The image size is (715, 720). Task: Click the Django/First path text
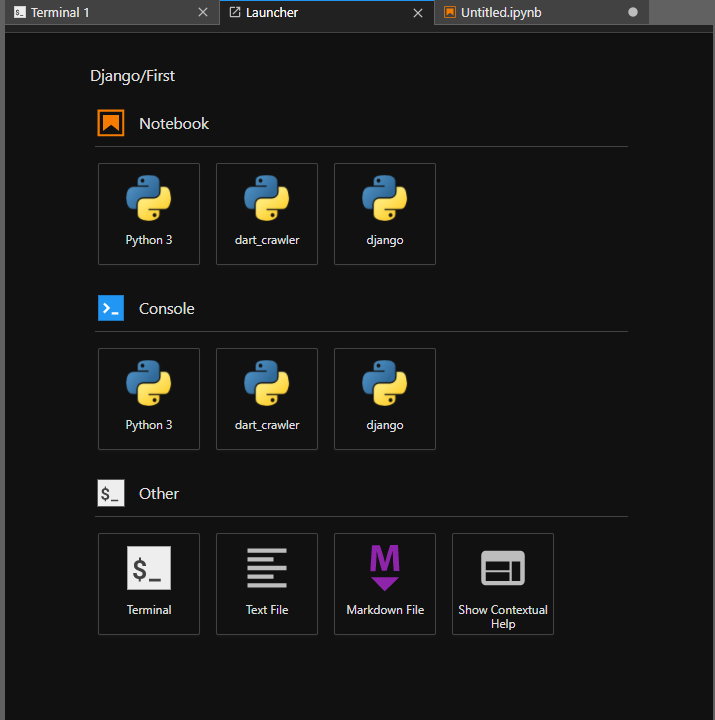(x=132, y=76)
